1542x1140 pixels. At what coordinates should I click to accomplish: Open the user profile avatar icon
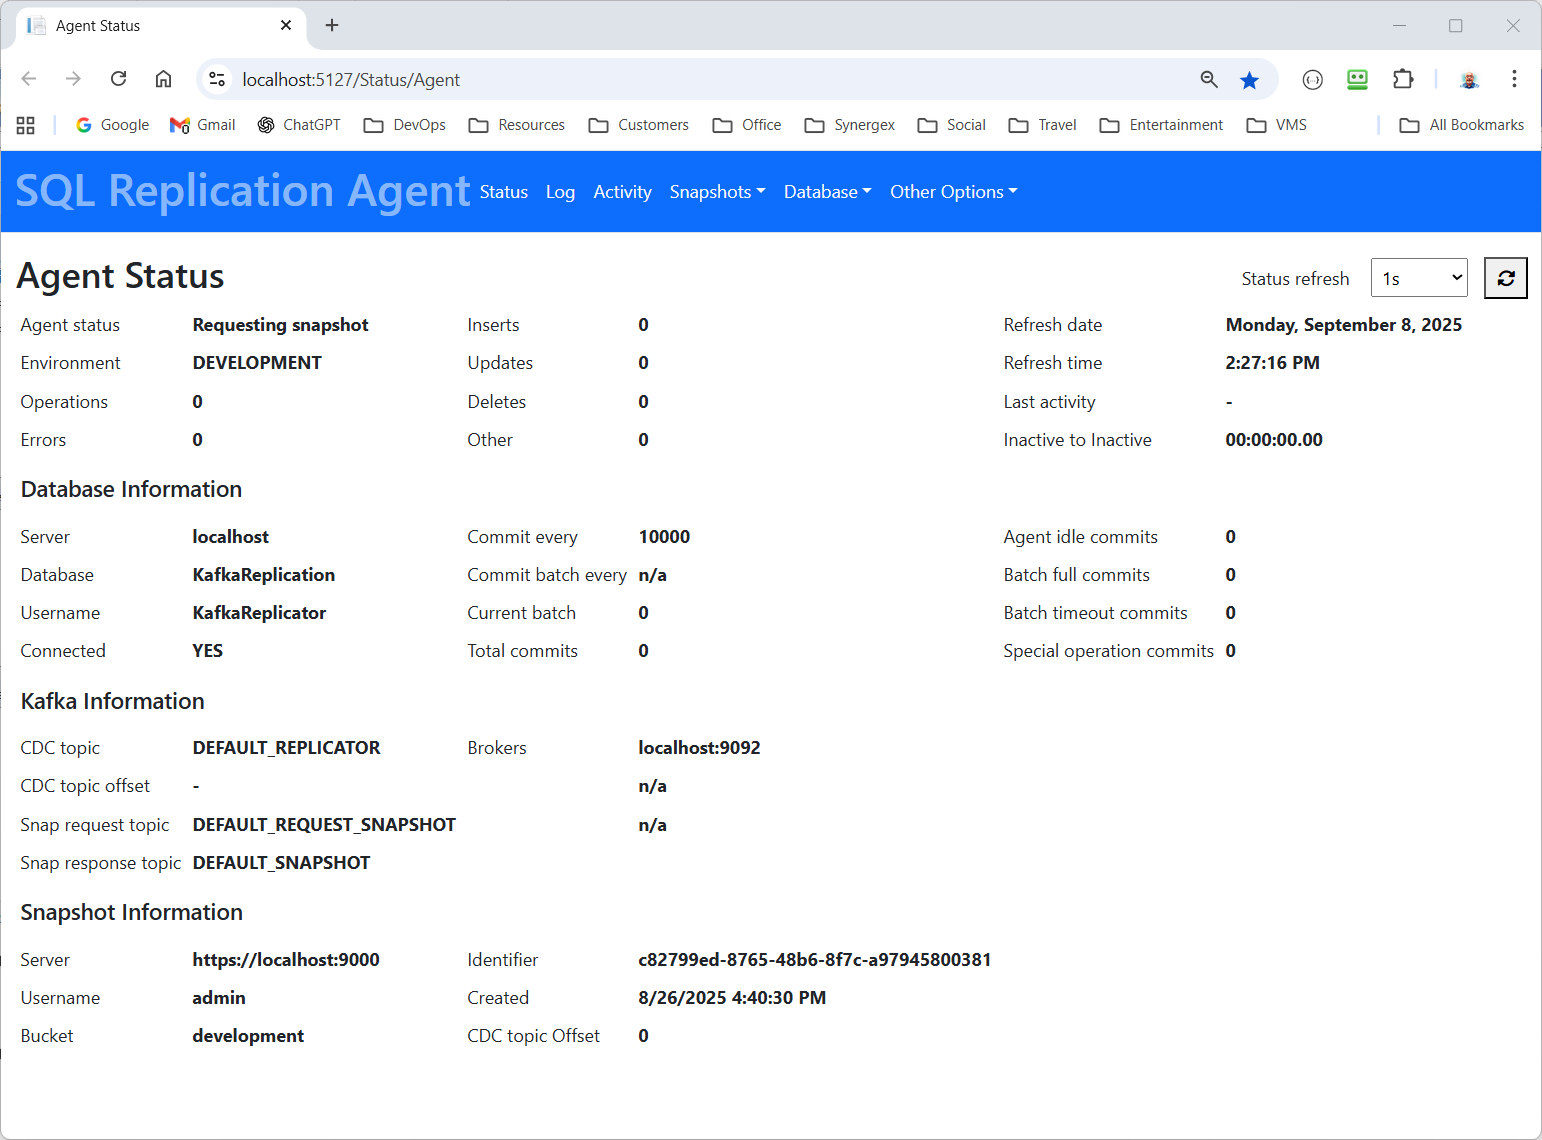click(1469, 80)
